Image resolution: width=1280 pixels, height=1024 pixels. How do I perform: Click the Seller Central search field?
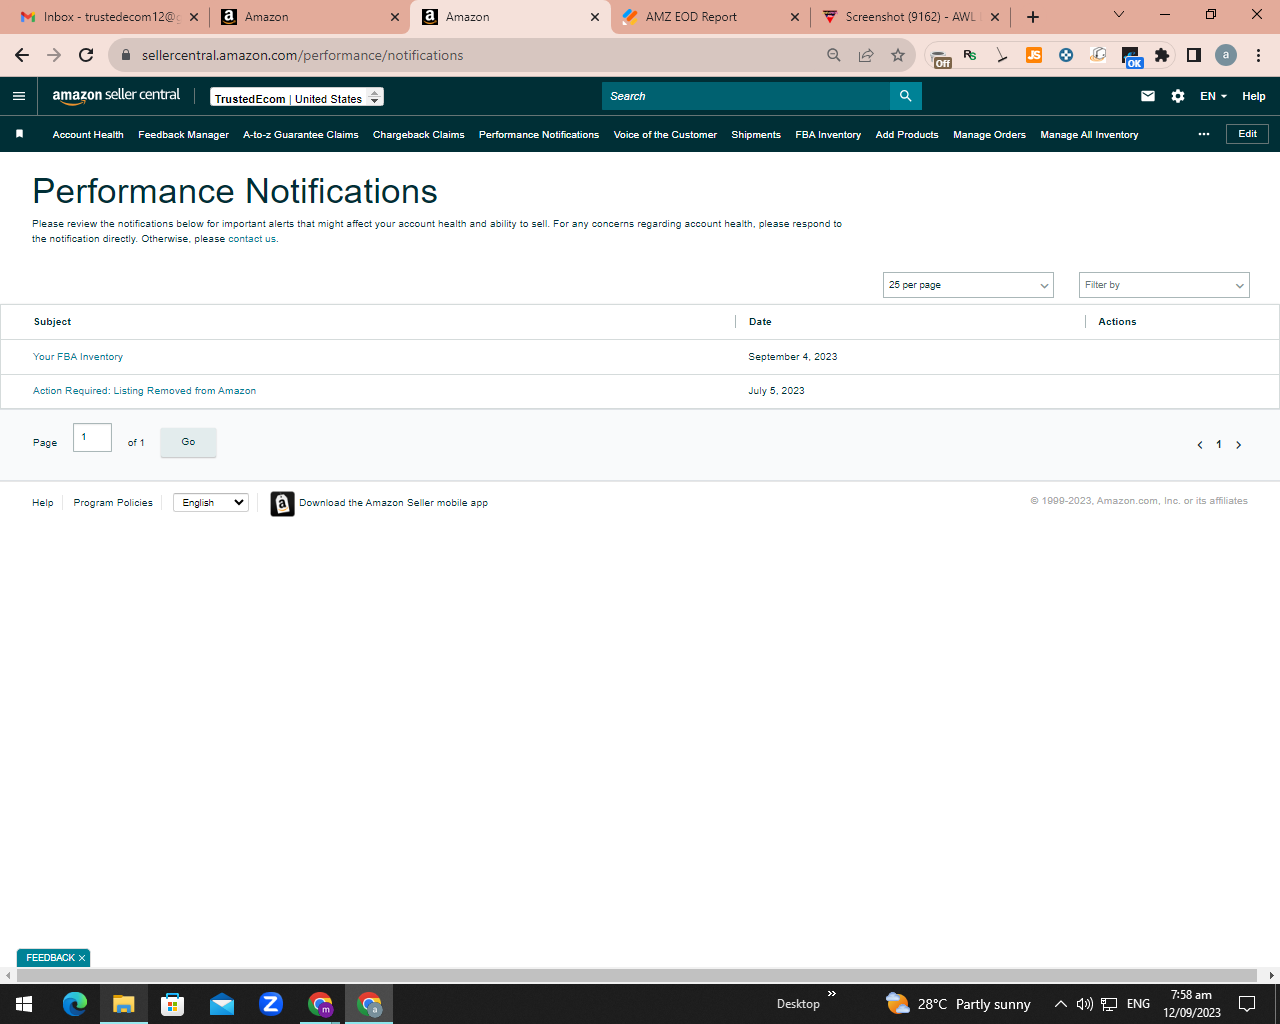[746, 96]
